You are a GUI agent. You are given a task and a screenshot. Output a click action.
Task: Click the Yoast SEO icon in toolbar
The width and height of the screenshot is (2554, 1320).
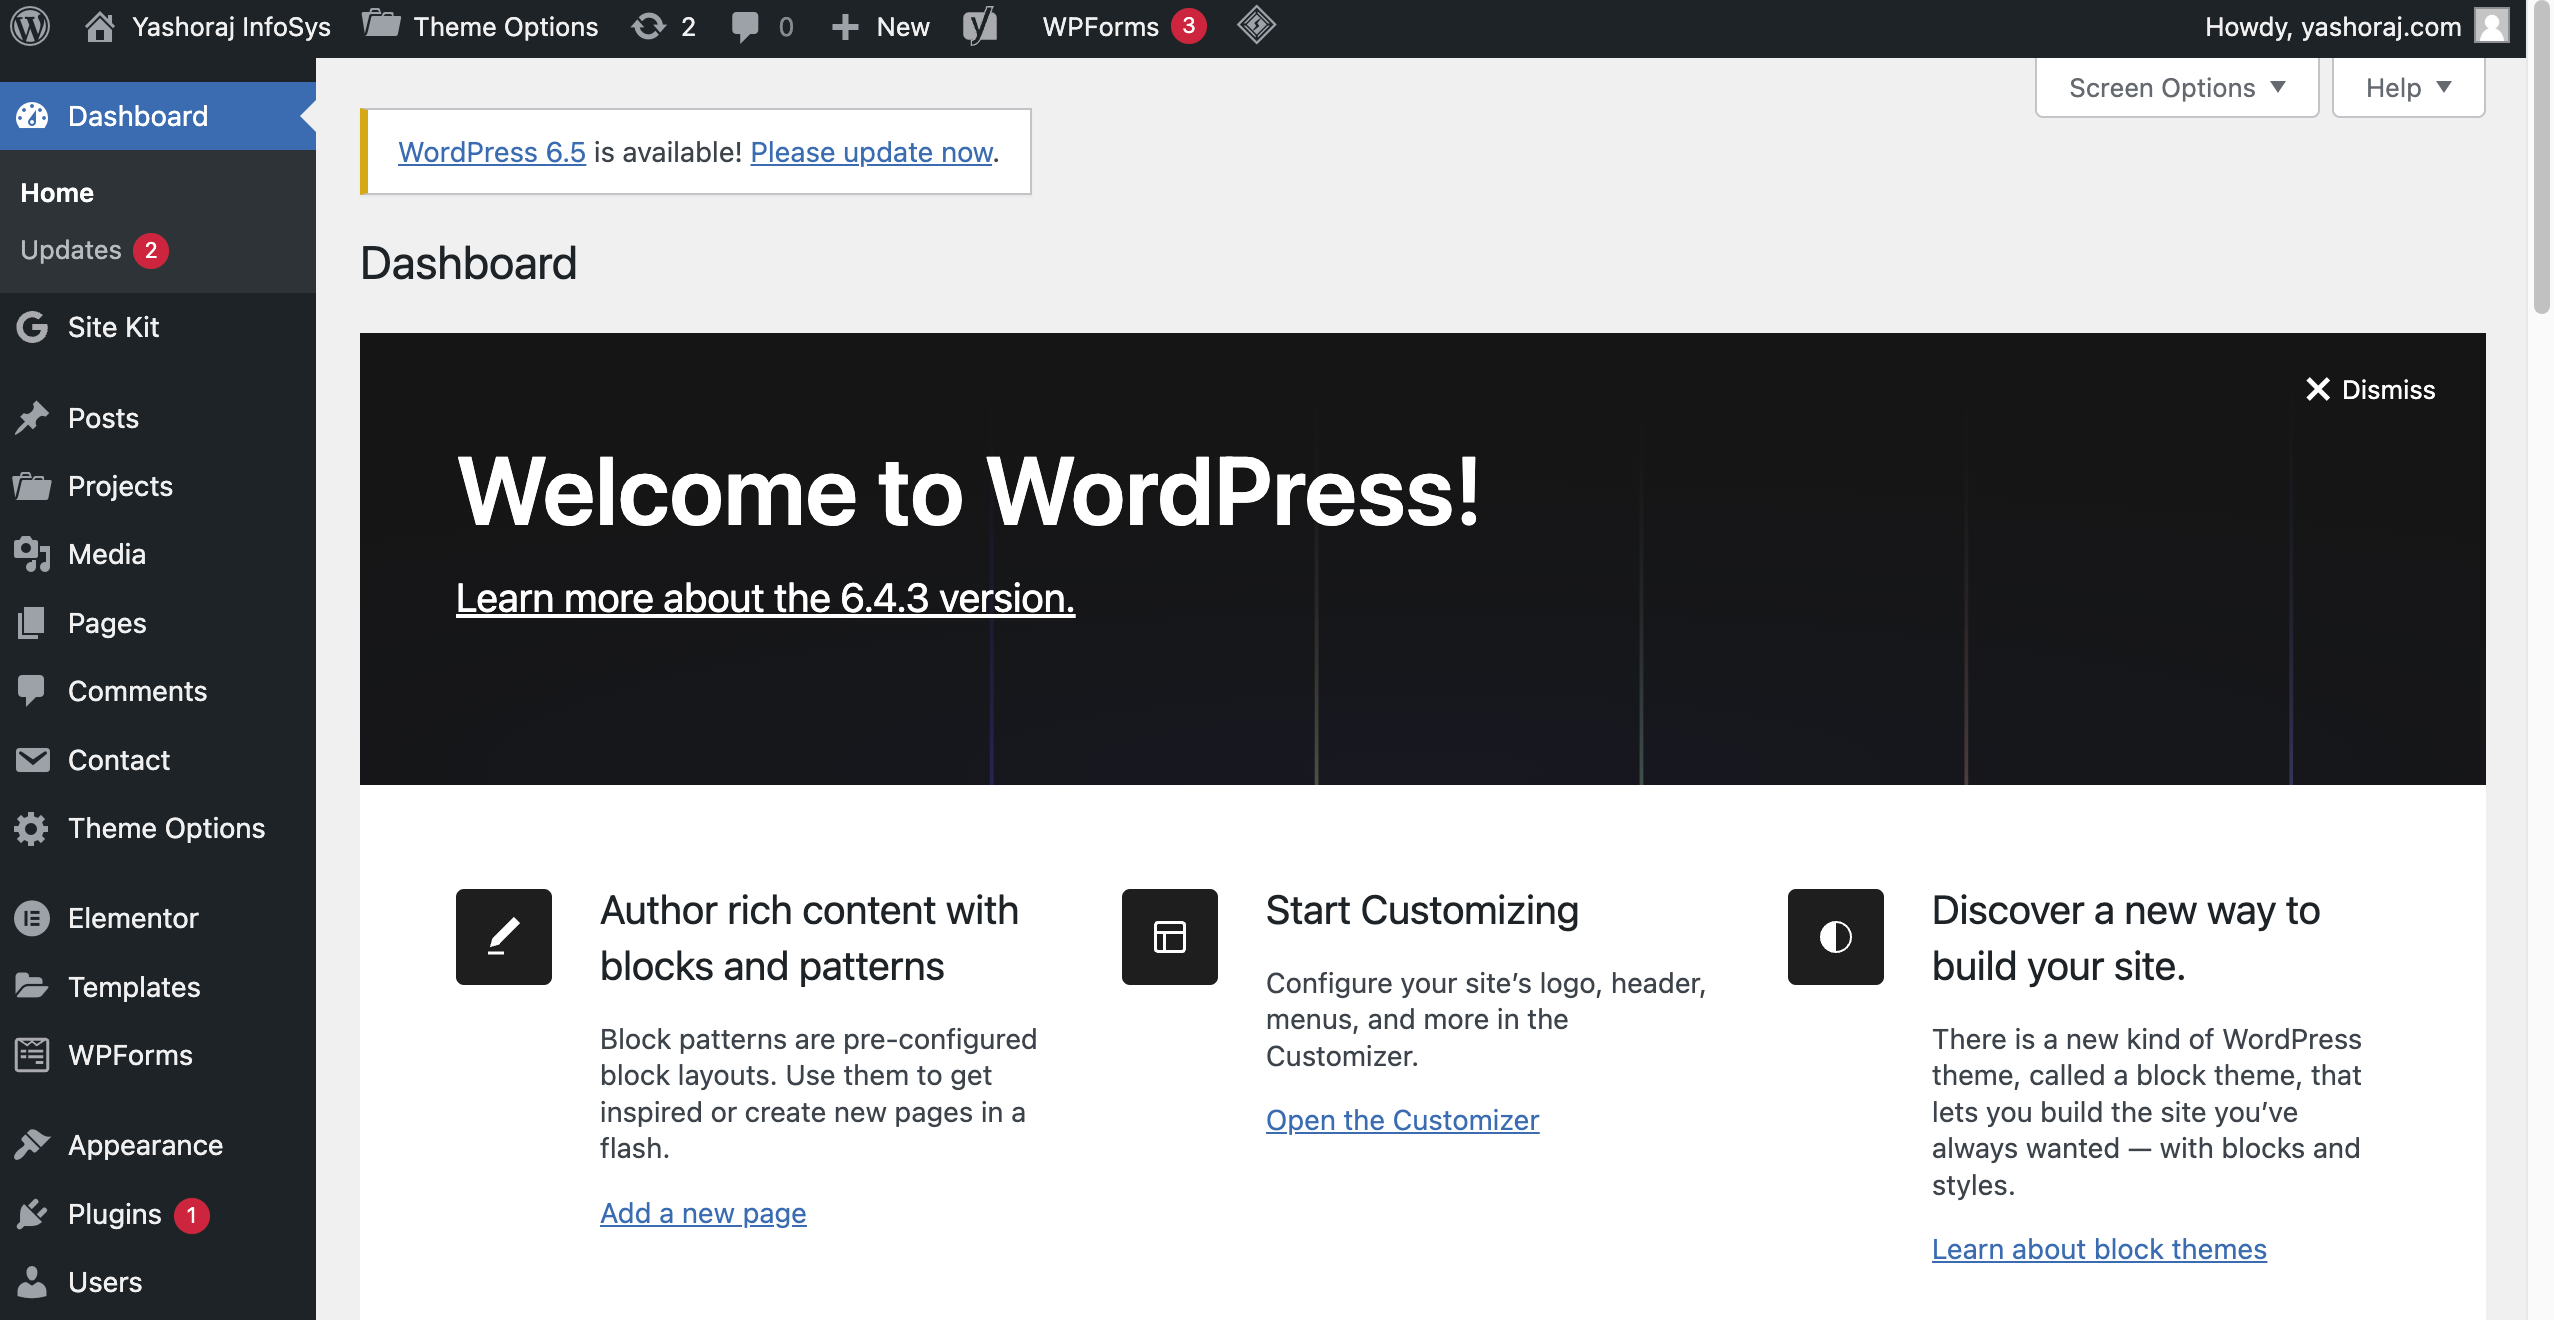click(x=980, y=26)
